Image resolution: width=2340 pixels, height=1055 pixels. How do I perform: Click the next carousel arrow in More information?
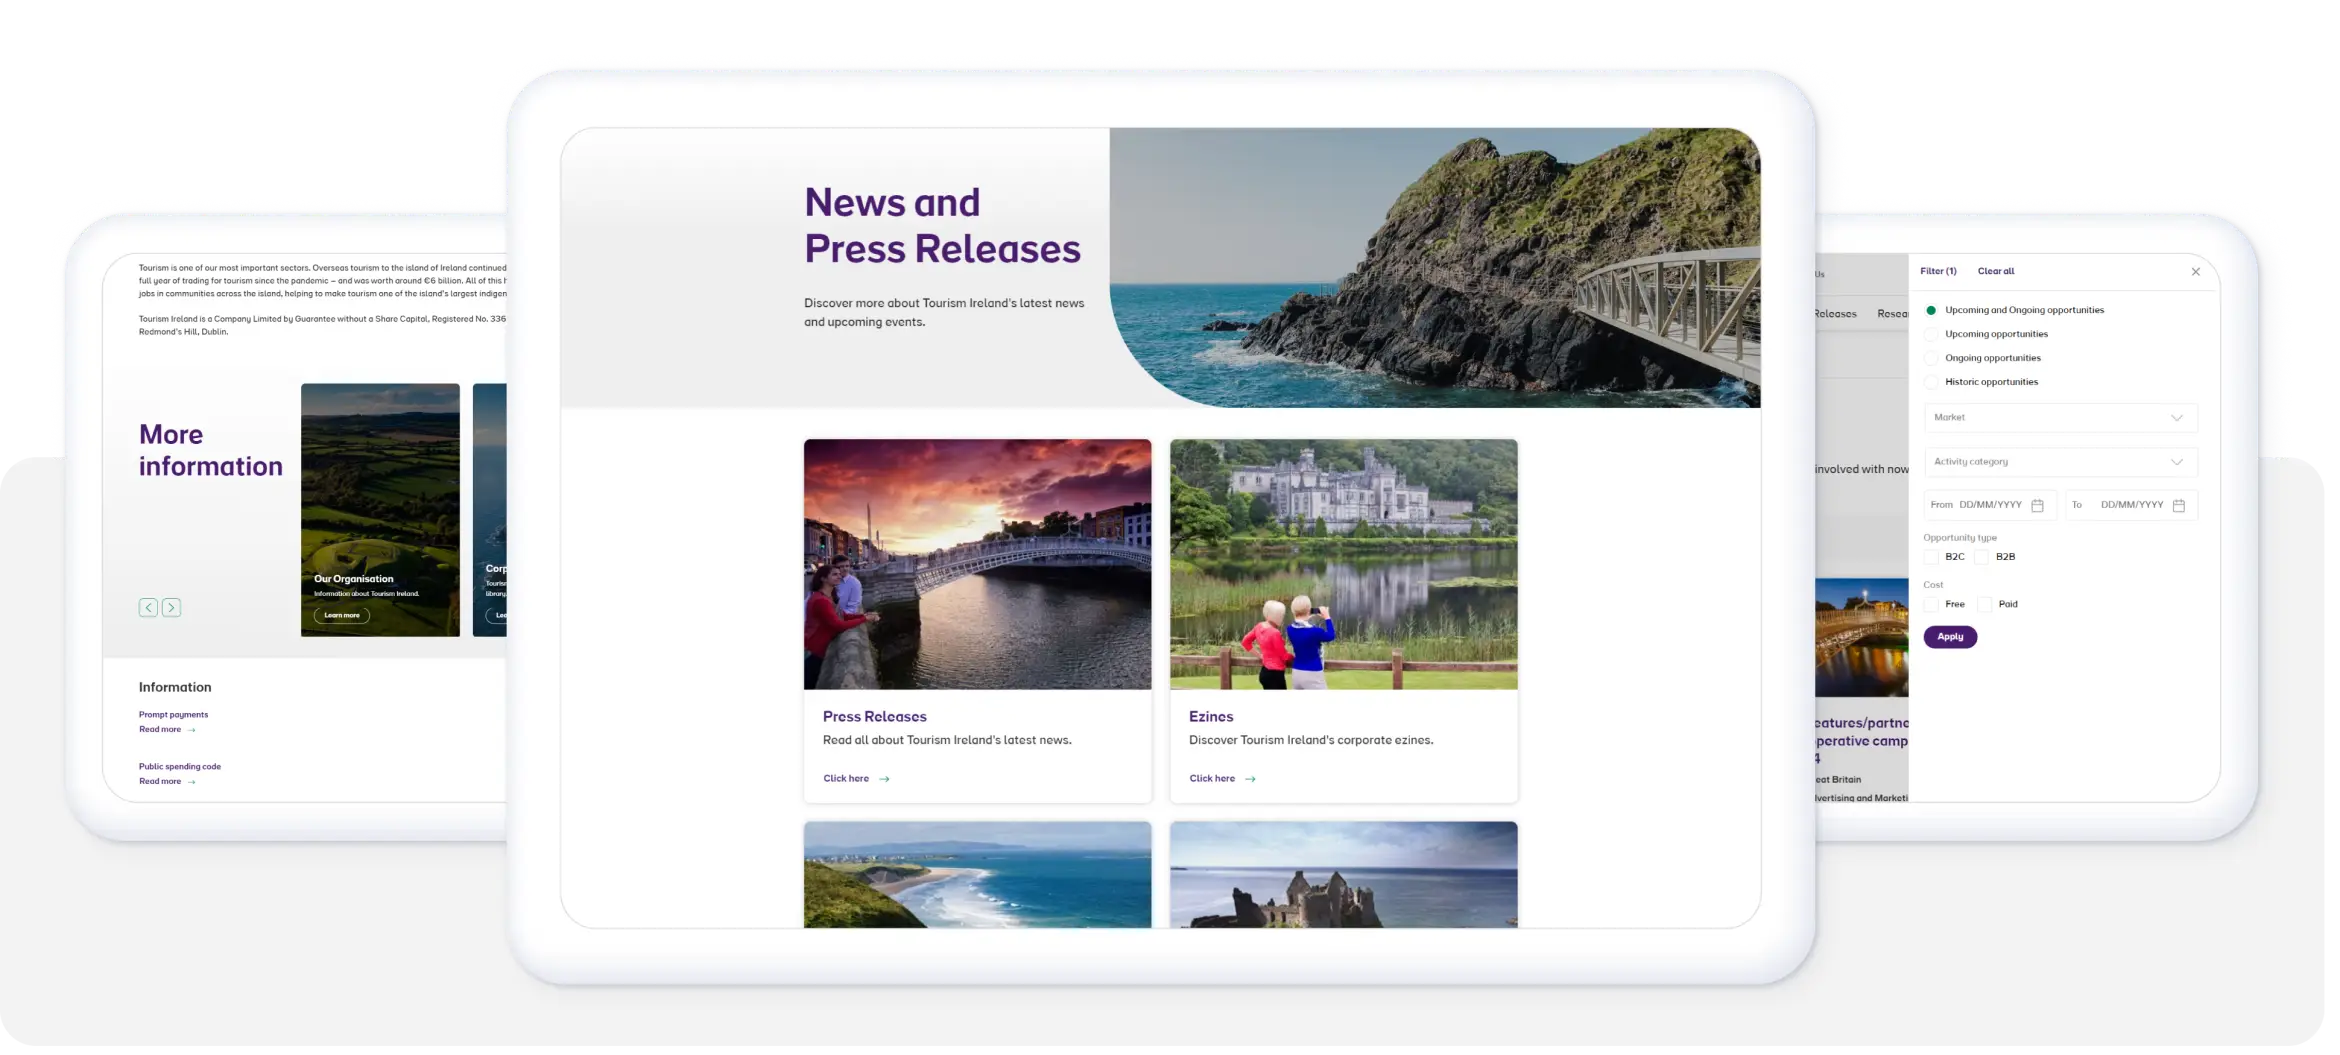coord(171,607)
